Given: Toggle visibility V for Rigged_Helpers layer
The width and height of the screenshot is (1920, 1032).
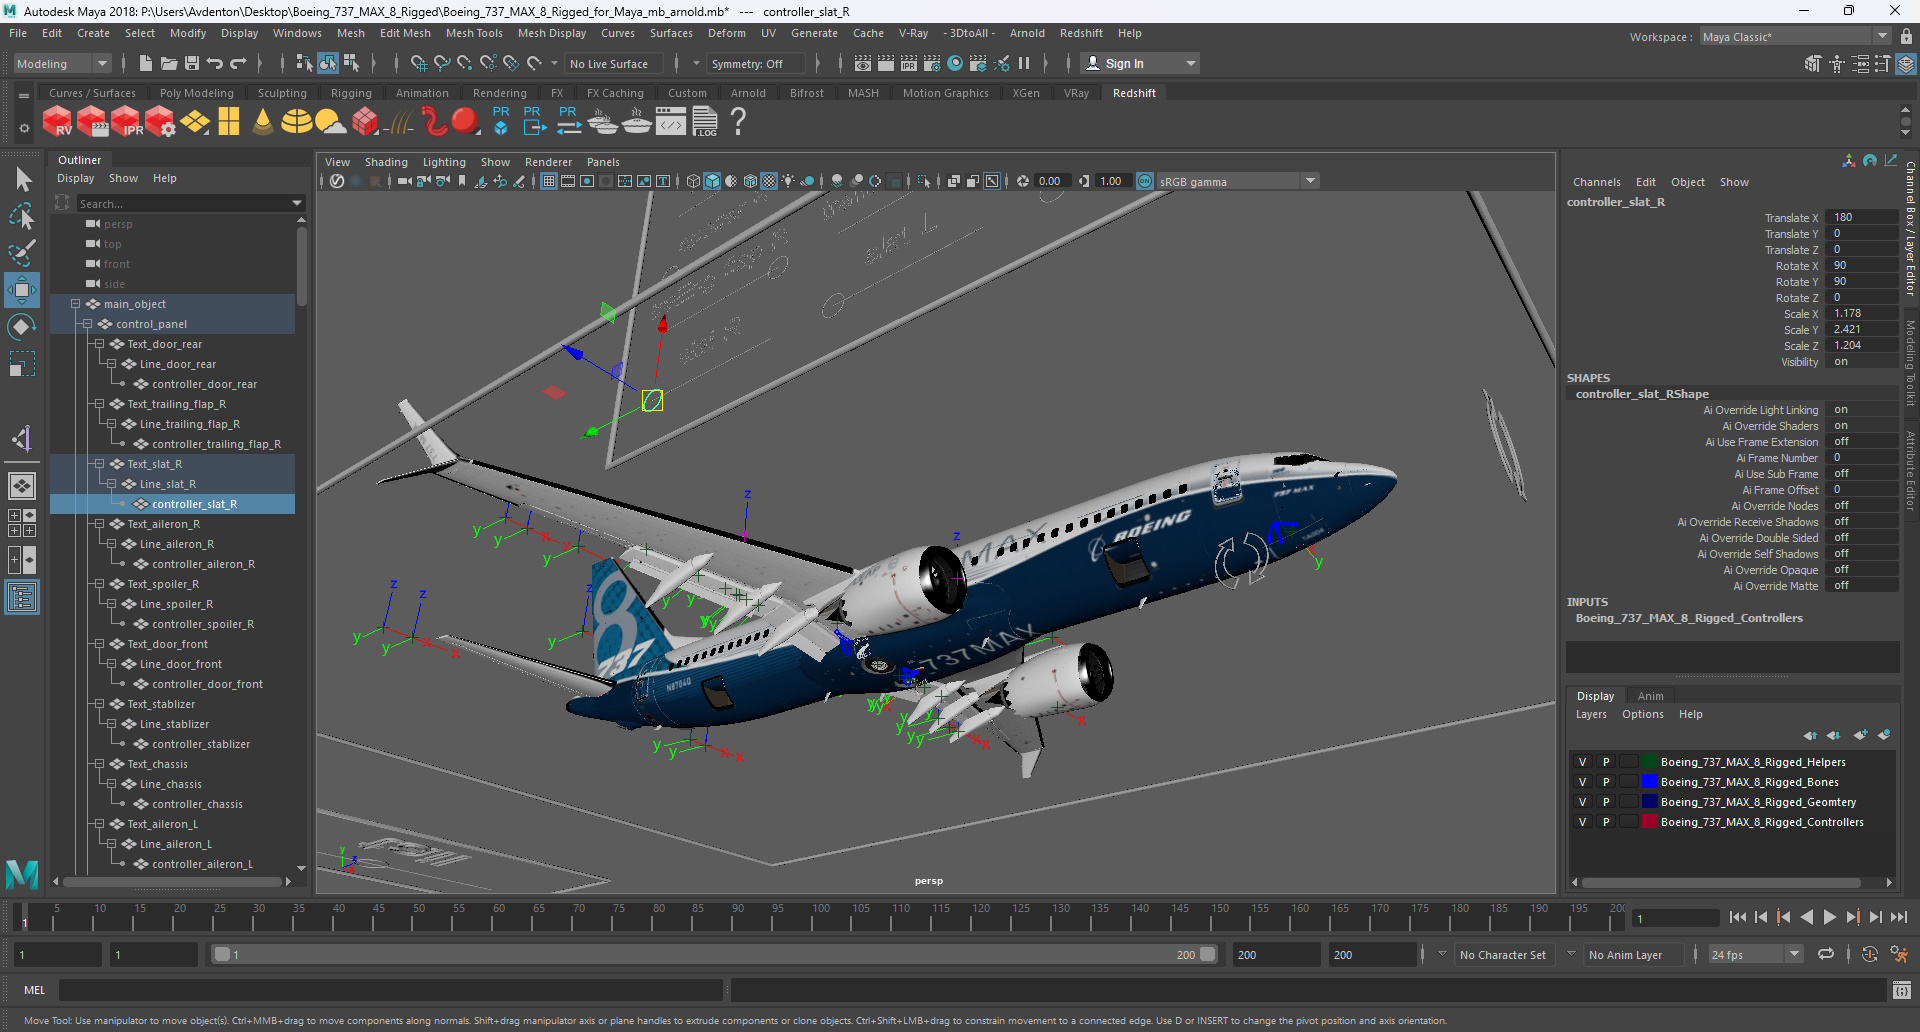Looking at the screenshot, I should (1582, 762).
